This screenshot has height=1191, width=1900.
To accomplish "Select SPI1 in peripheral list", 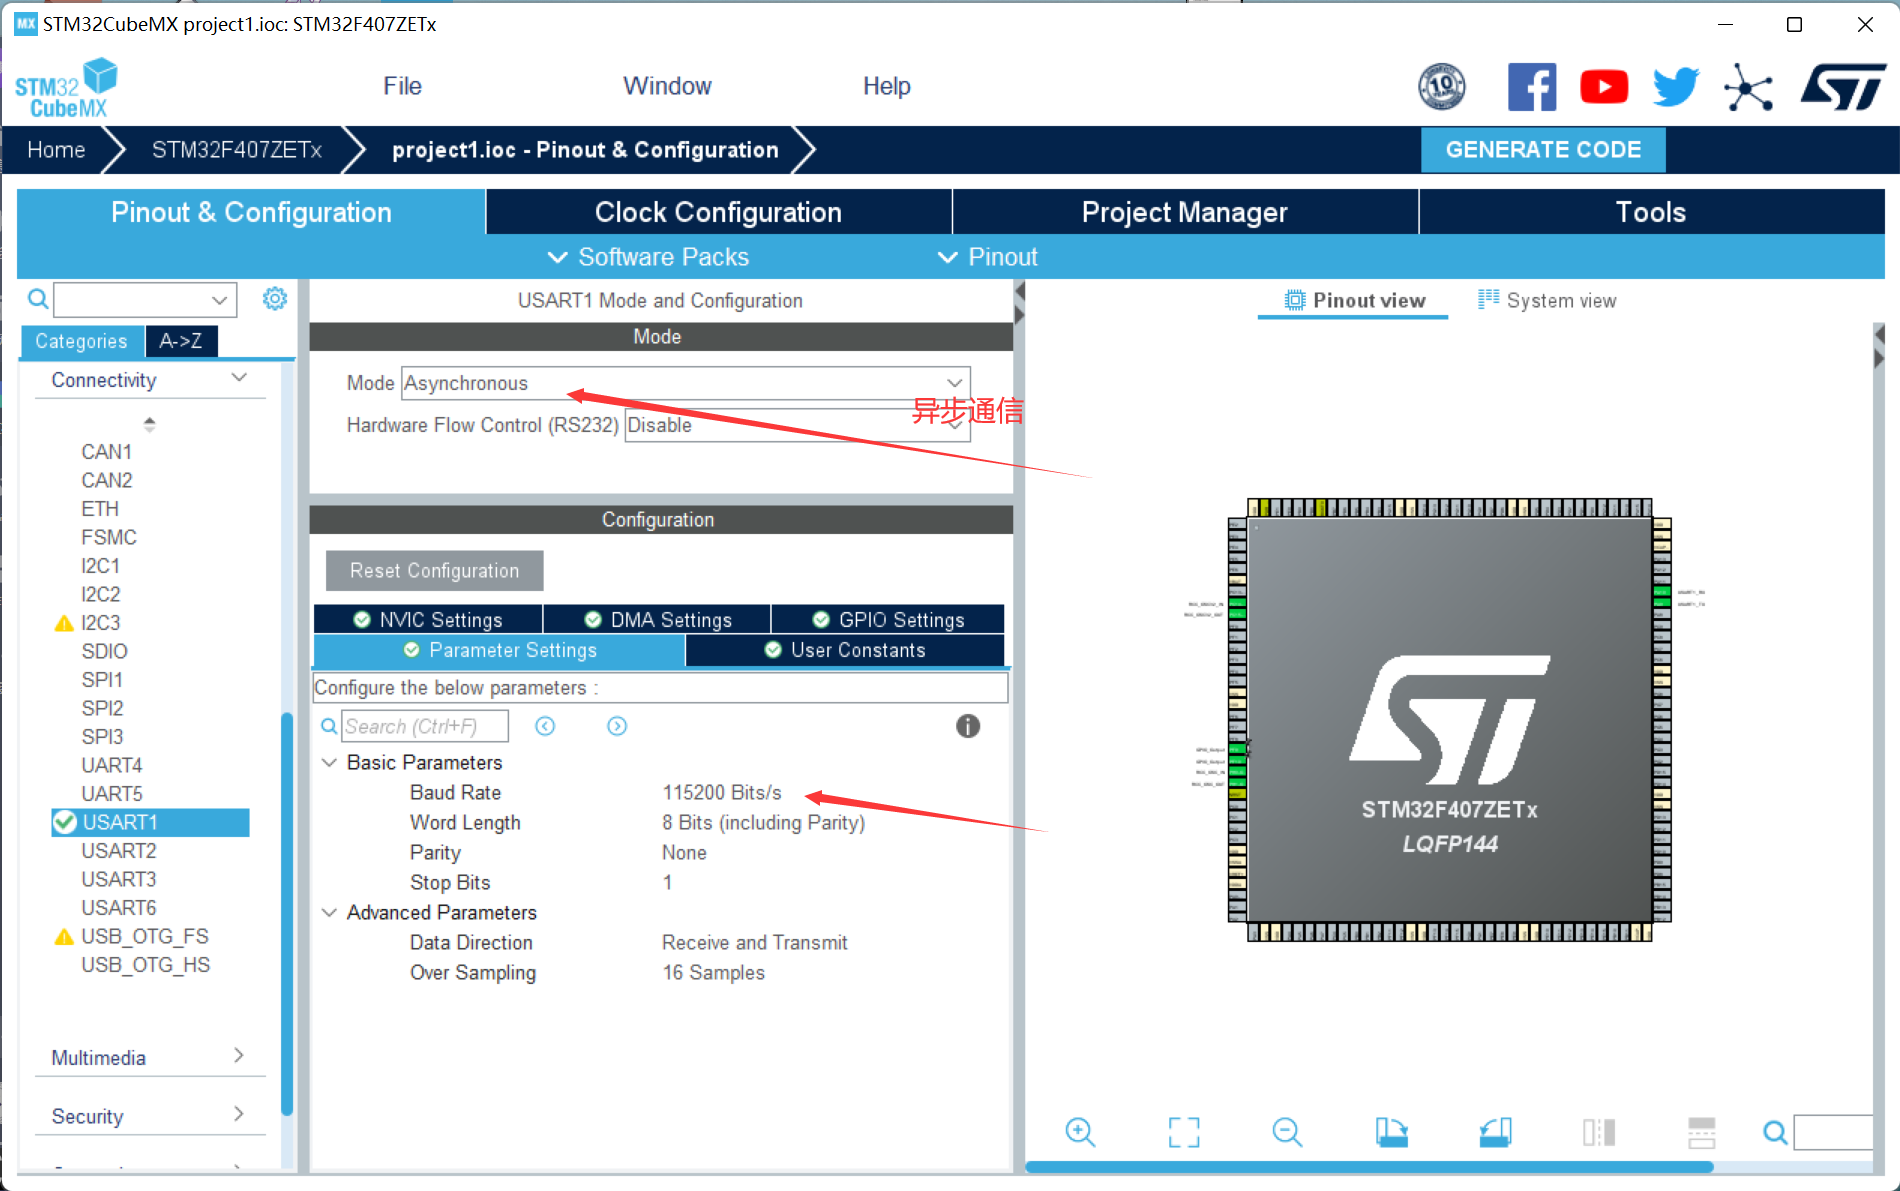I will (102, 680).
